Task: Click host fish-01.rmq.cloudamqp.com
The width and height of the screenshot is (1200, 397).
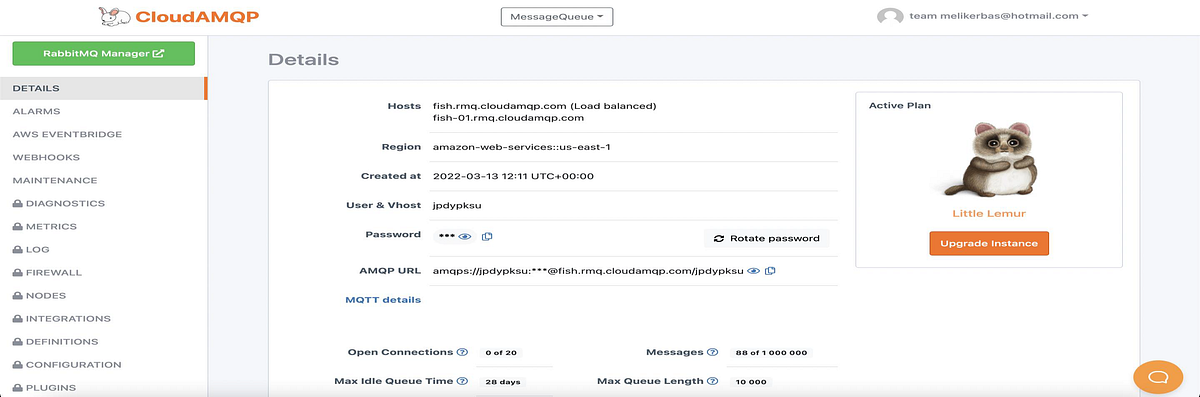Action: click(x=507, y=117)
